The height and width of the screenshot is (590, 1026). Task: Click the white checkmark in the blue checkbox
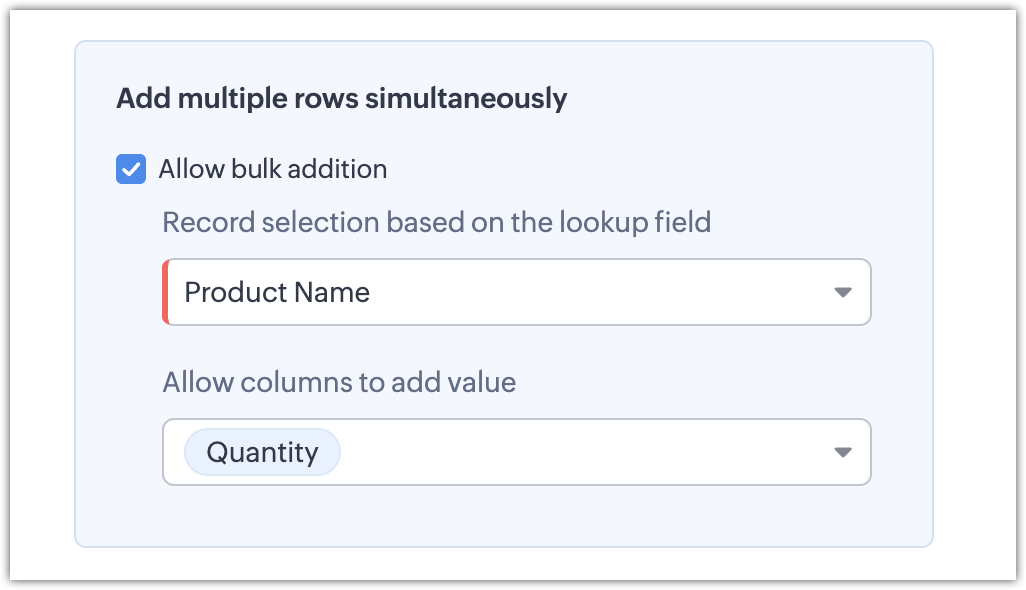click(x=131, y=169)
